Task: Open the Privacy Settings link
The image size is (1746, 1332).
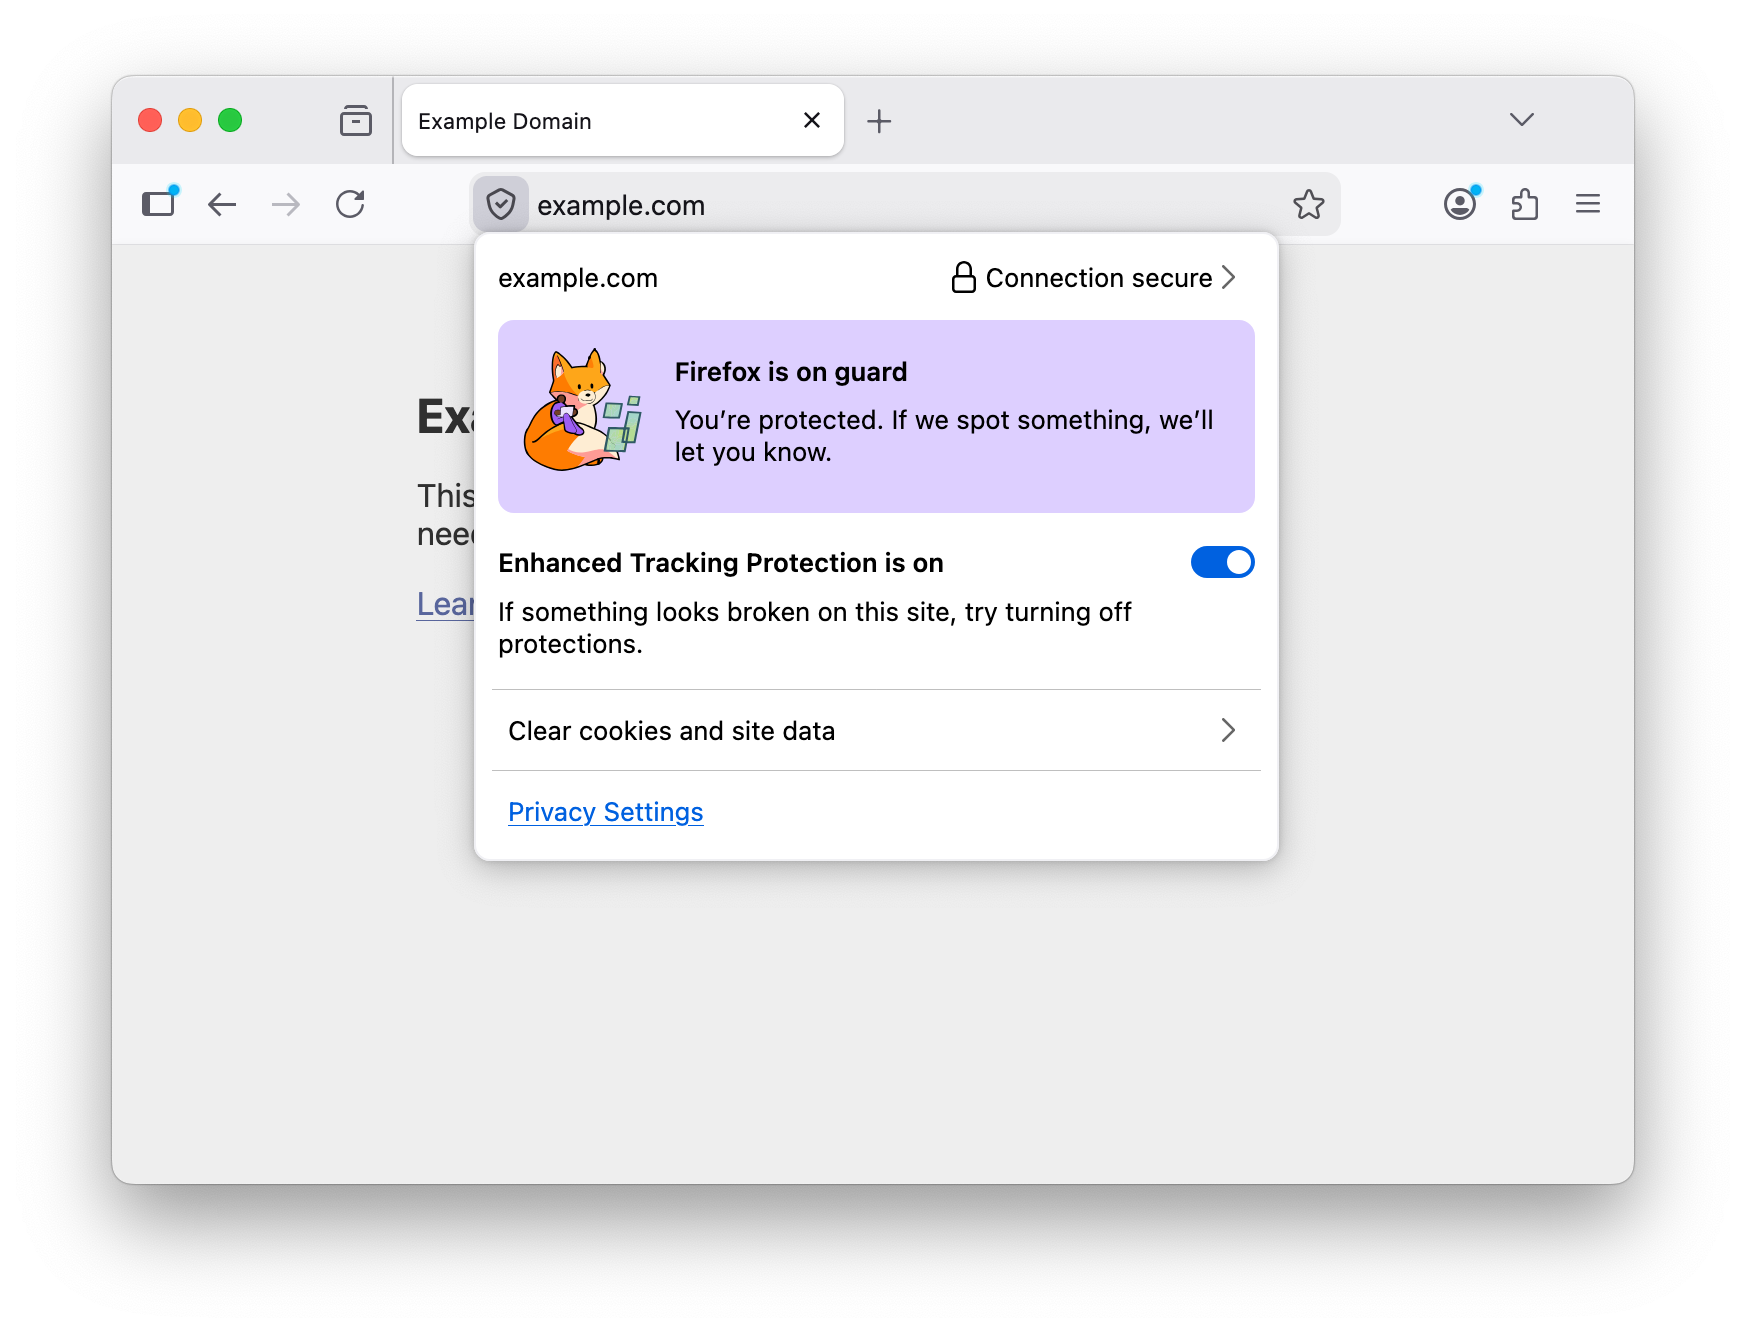Action: coord(606,812)
